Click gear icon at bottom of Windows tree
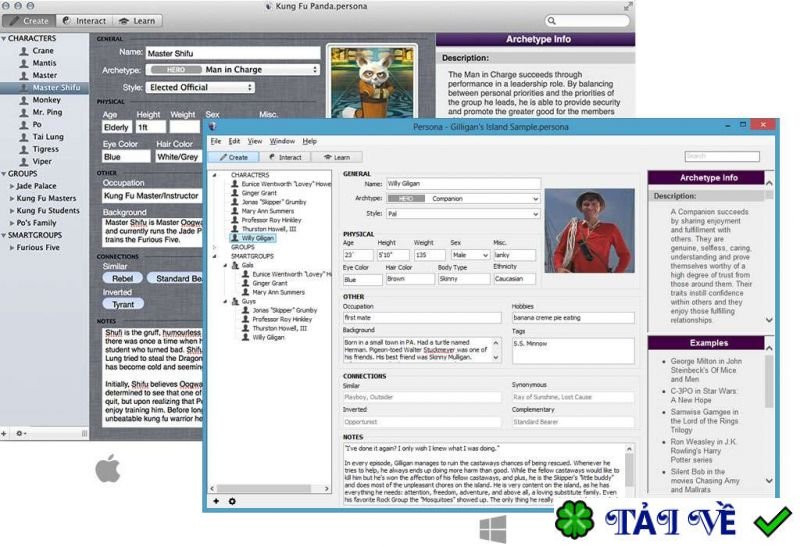 click(232, 501)
